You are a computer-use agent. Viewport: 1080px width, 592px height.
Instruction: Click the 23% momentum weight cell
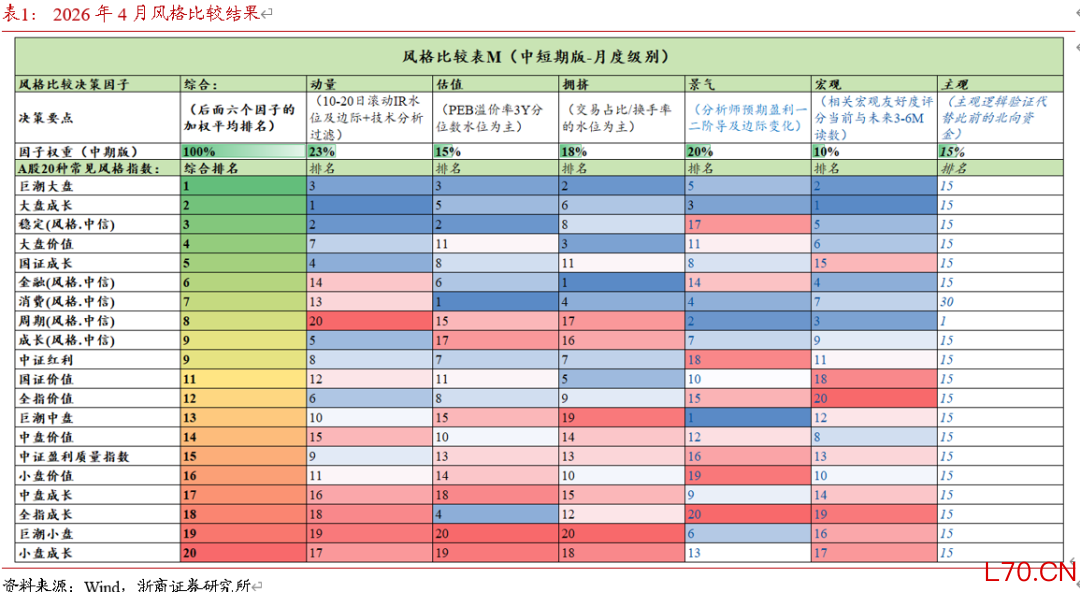[x=322, y=151]
